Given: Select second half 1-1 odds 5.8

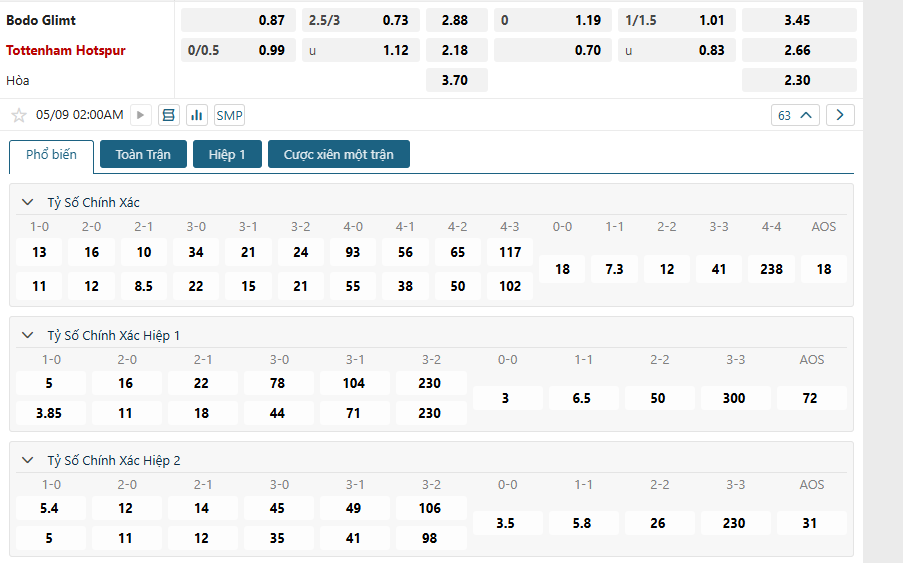Looking at the screenshot, I should [x=582, y=523].
